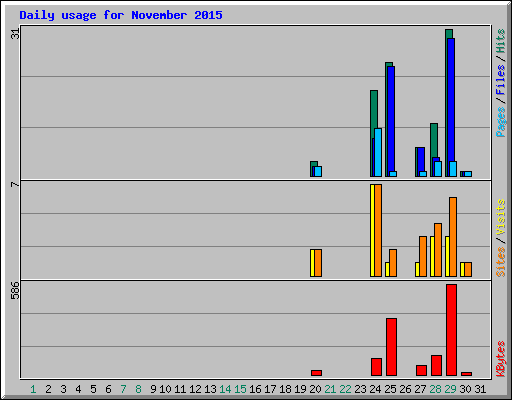The height and width of the screenshot is (400, 512).
Task: Click the Visits legend label
Action: click(x=500, y=218)
